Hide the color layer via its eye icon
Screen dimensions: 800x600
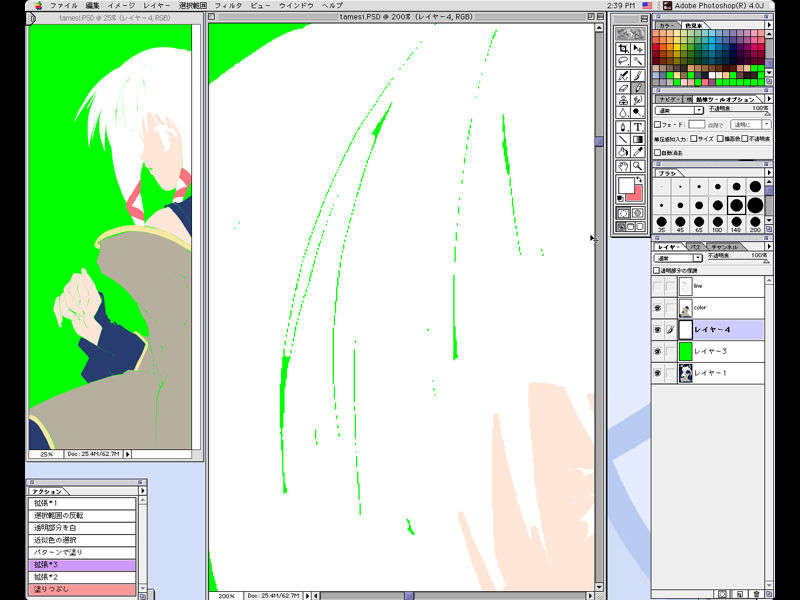pyautogui.click(x=658, y=308)
